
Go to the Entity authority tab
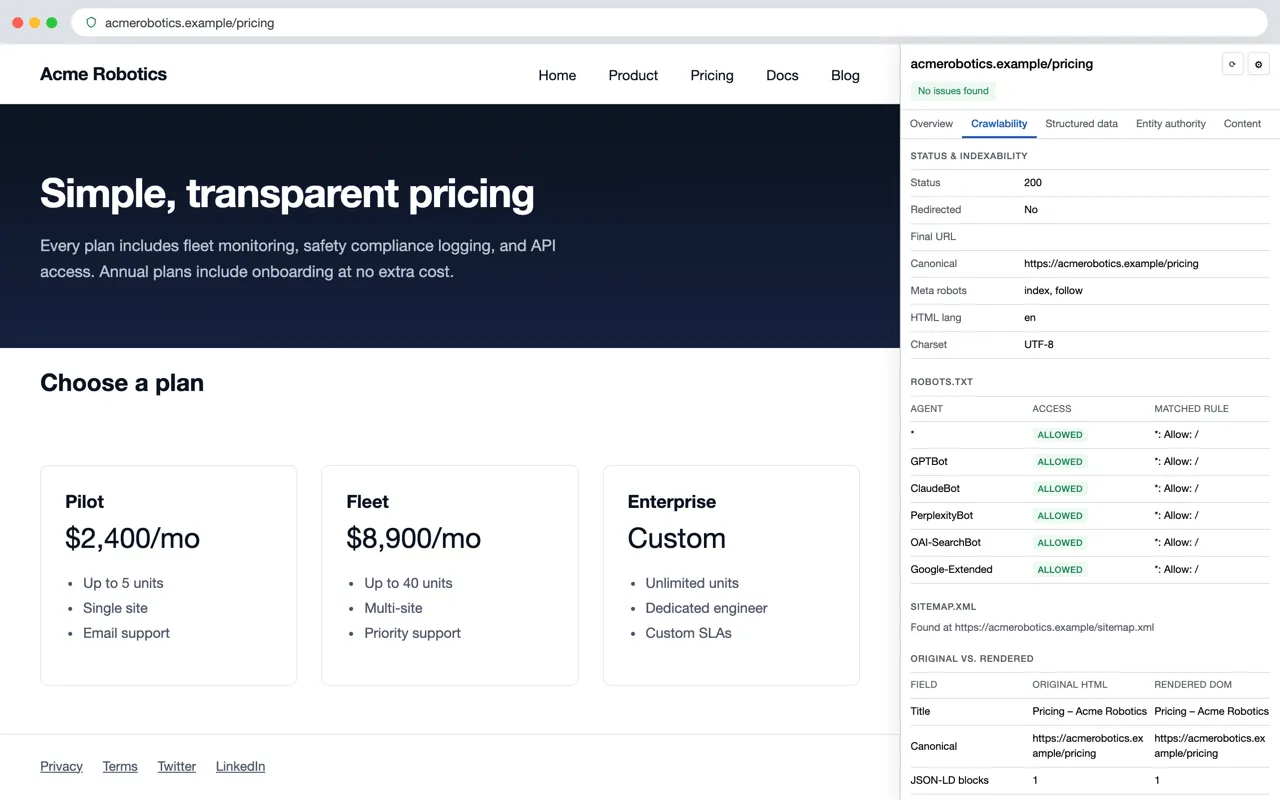click(x=1171, y=124)
